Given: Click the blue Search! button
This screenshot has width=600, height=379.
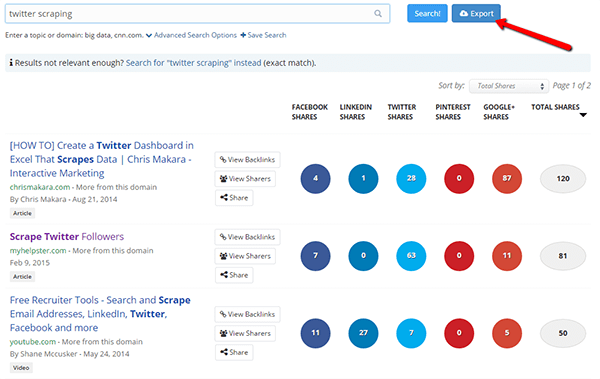Looking at the screenshot, I should pos(427,13).
